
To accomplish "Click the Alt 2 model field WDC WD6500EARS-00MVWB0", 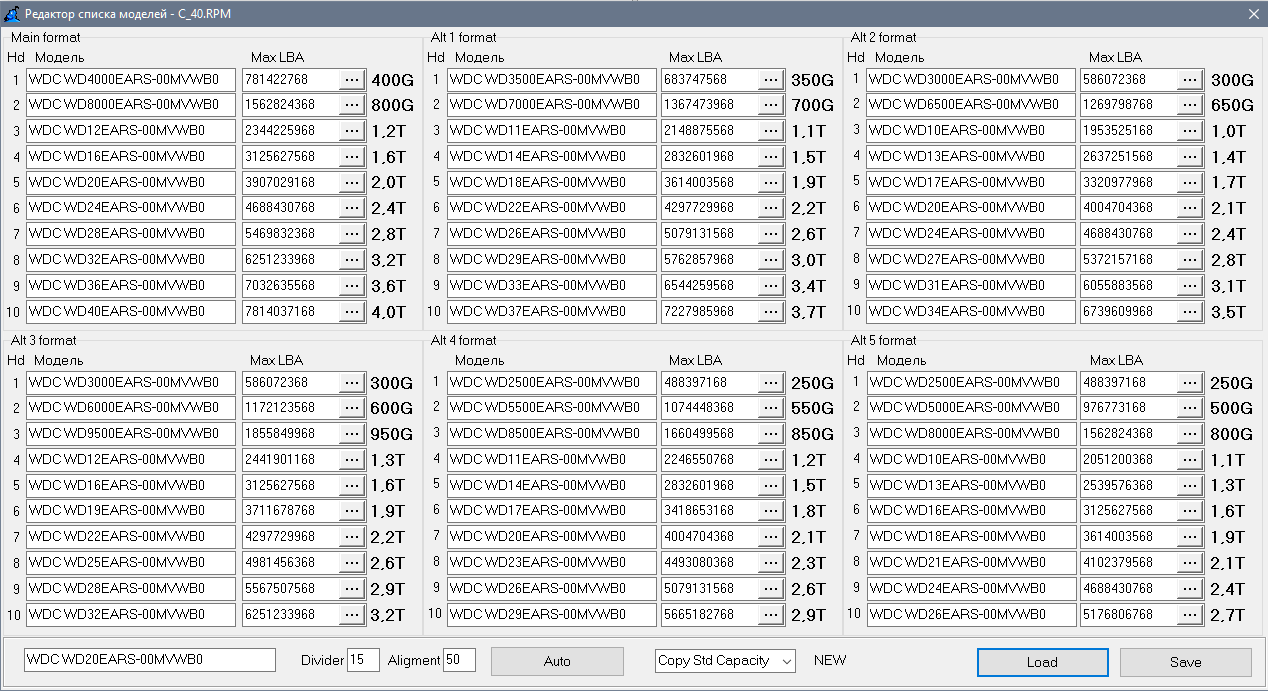I will [x=971, y=105].
